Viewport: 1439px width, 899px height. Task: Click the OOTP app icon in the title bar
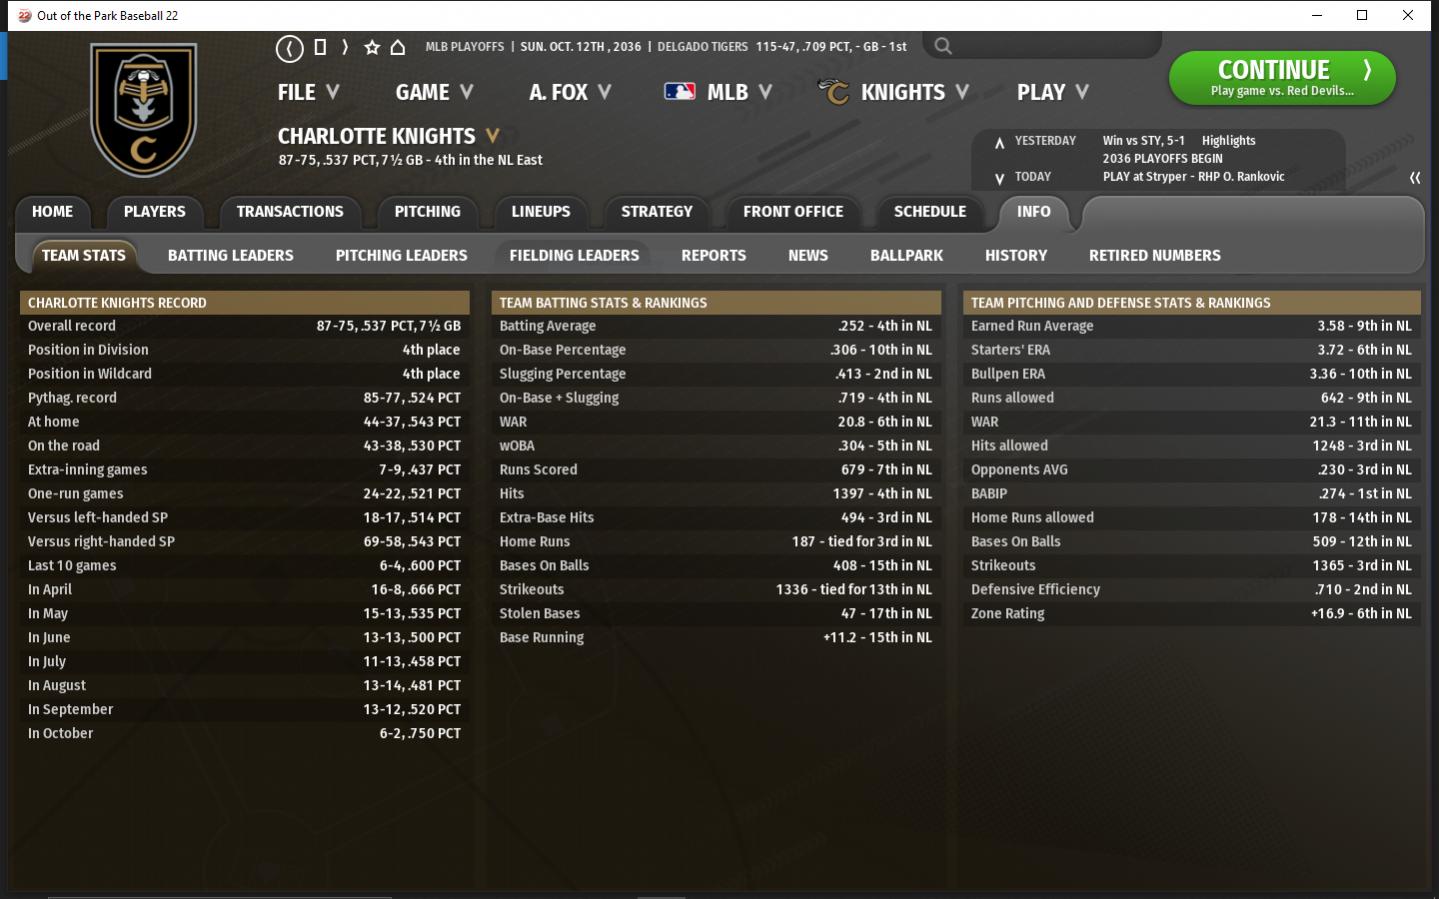click(24, 15)
